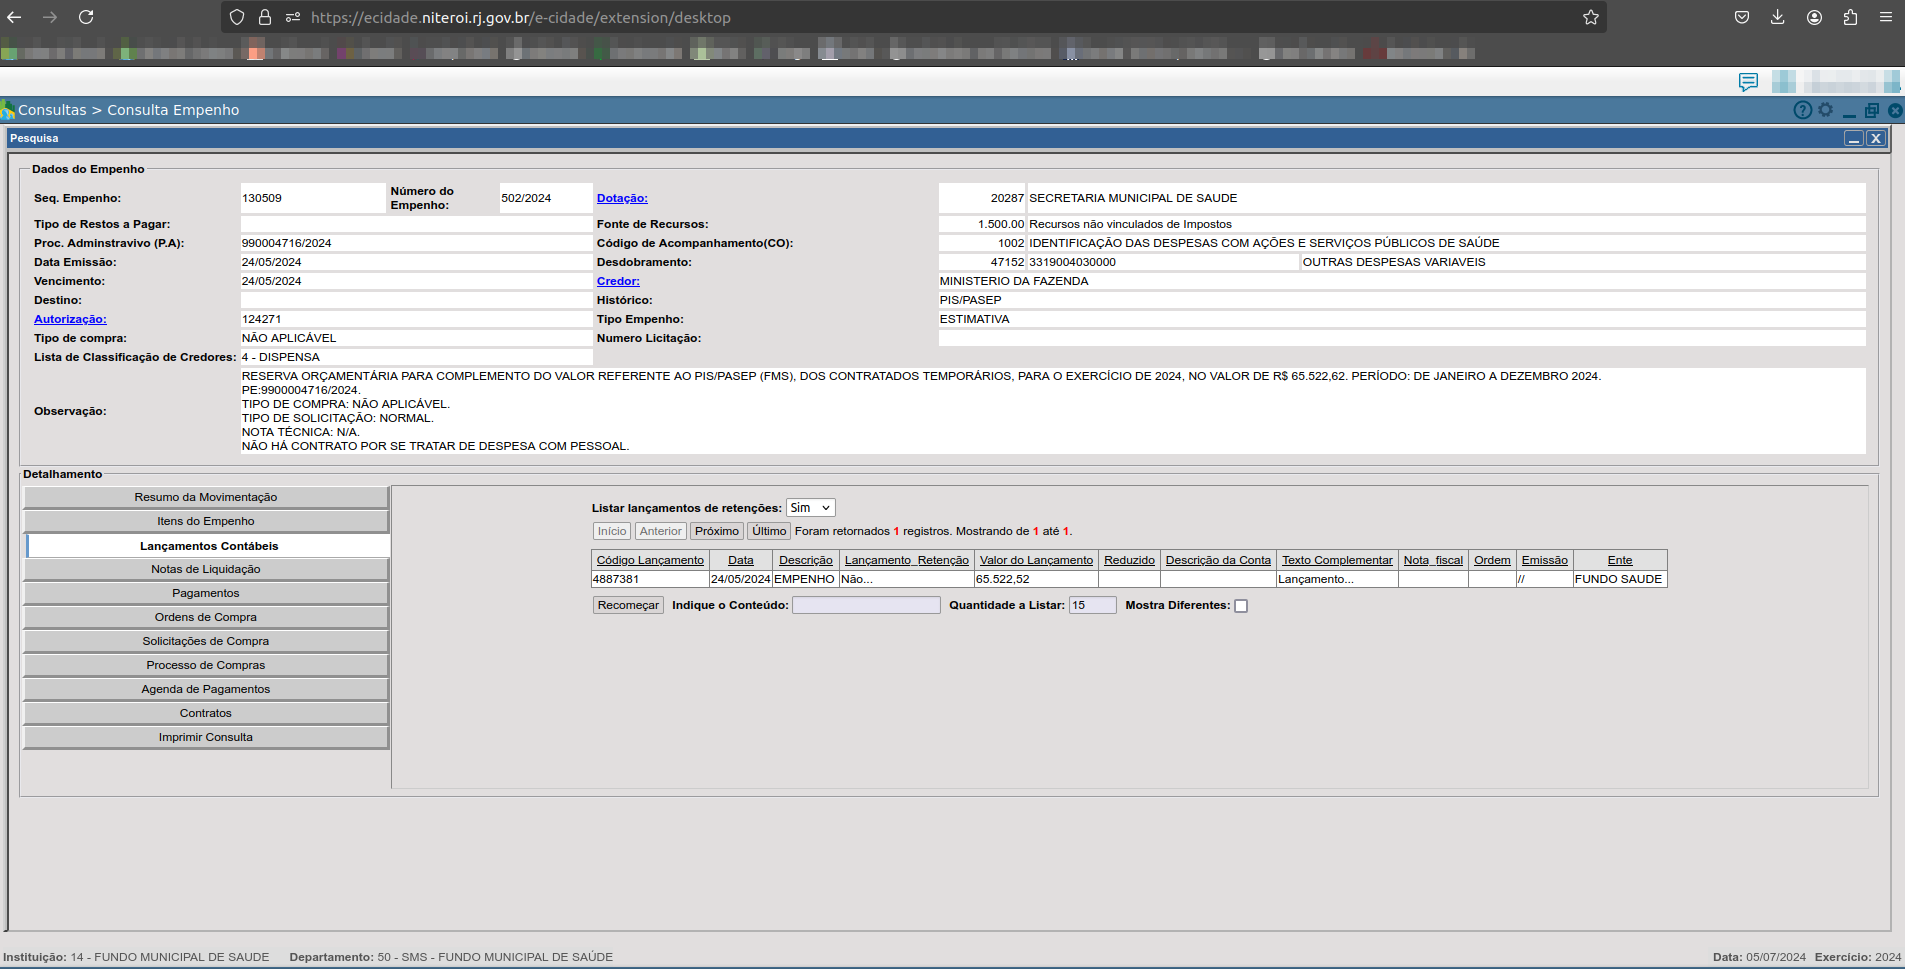
Task: Select the Pagamentos tab
Action: [206, 593]
